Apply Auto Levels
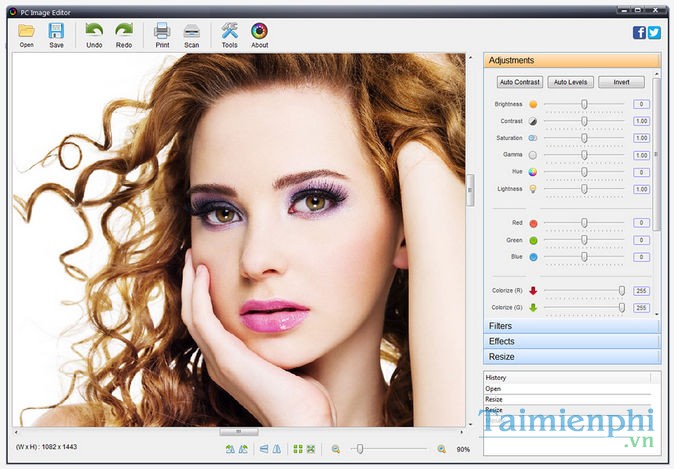The image size is (674, 469). click(x=570, y=82)
